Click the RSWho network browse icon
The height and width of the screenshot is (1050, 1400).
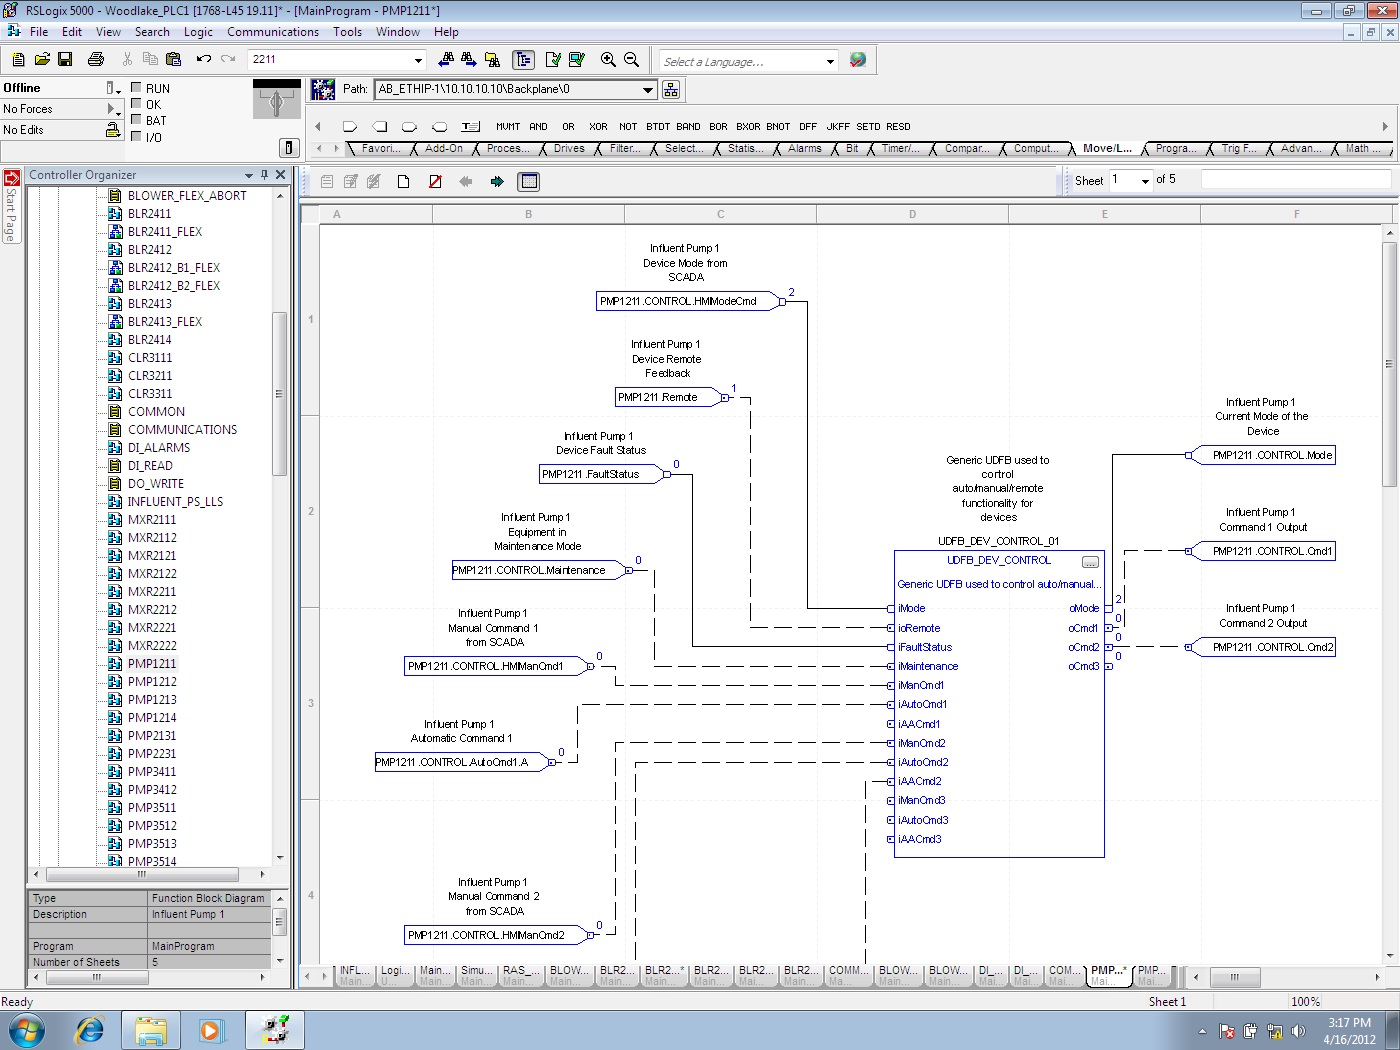(671, 90)
